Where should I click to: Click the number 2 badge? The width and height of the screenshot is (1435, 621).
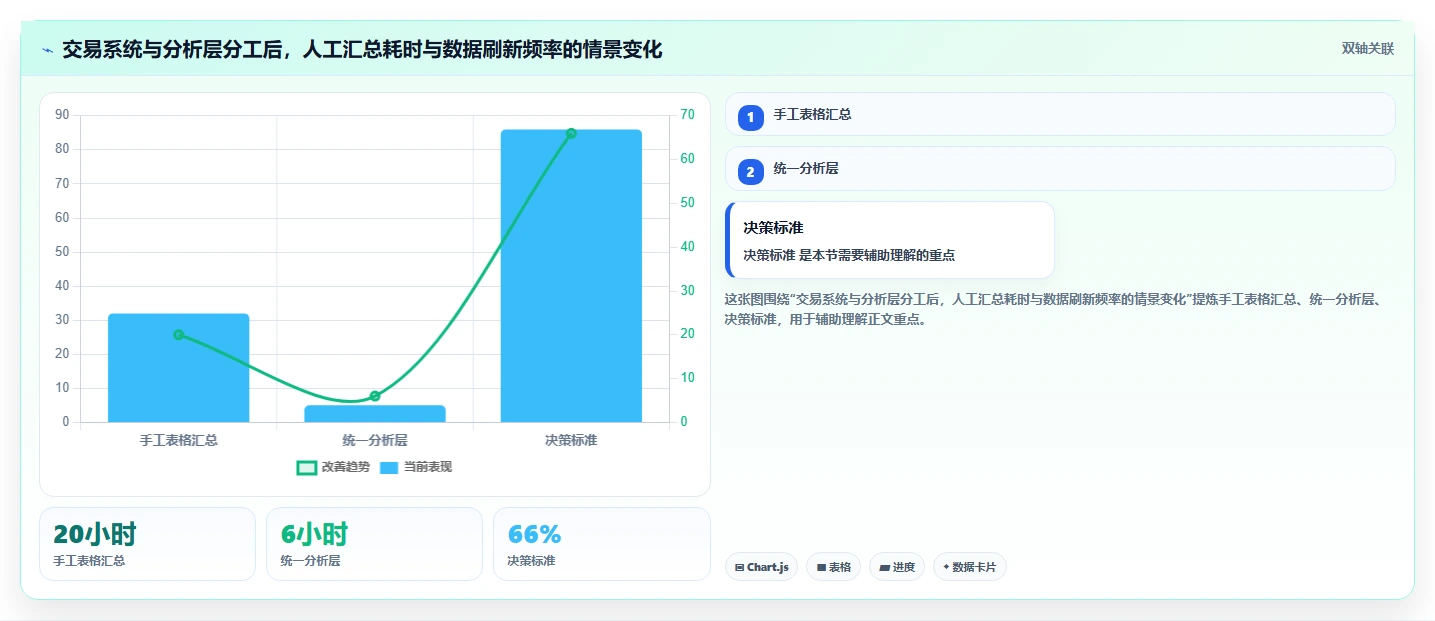(750, 172)
